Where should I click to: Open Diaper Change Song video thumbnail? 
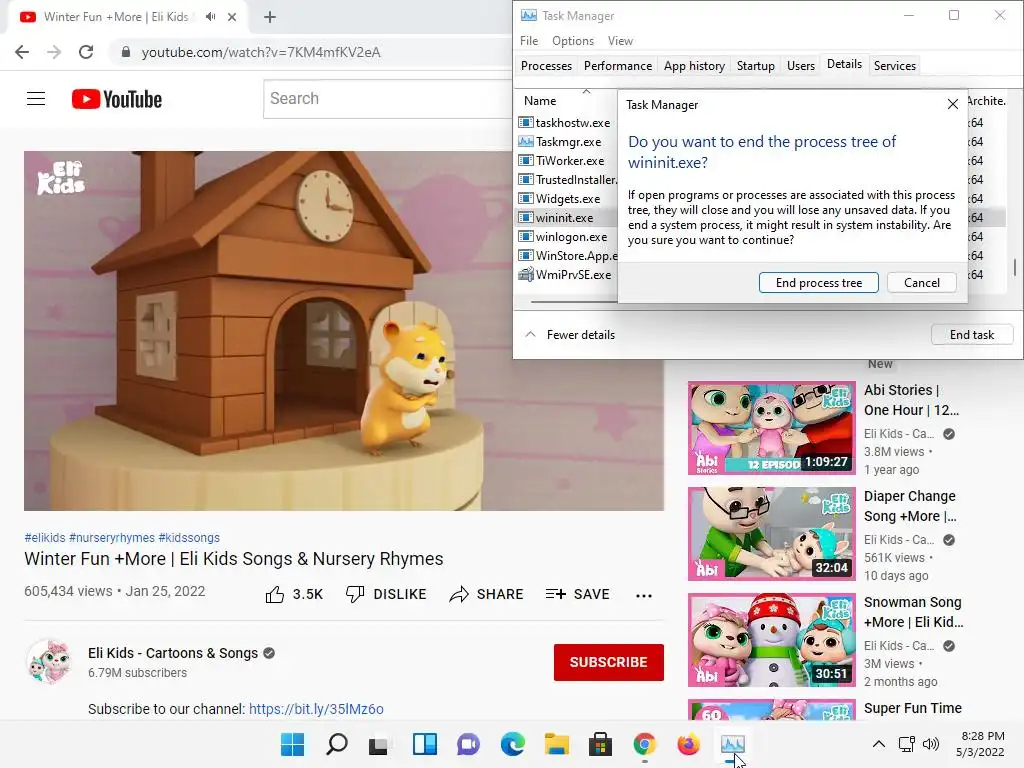click(771, 534)
